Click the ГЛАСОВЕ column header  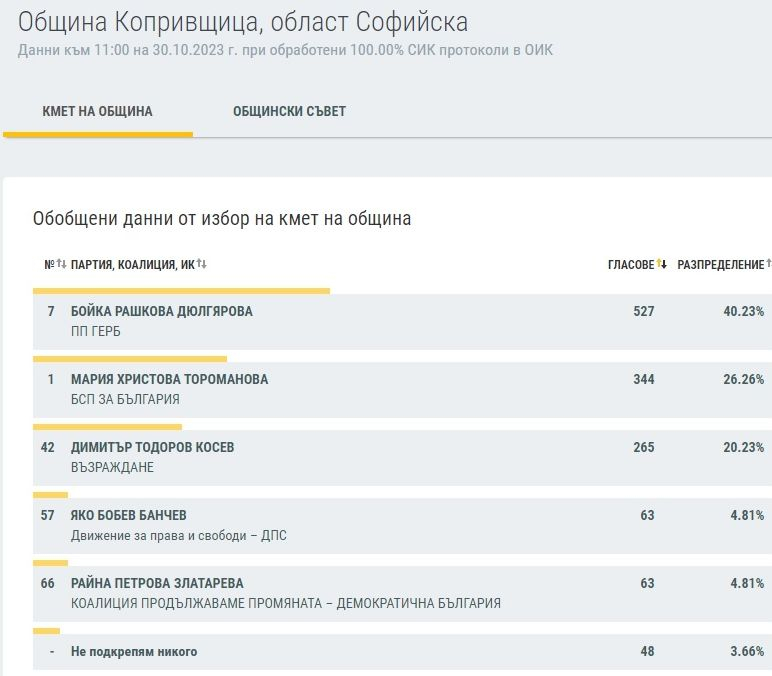(631, 265)
